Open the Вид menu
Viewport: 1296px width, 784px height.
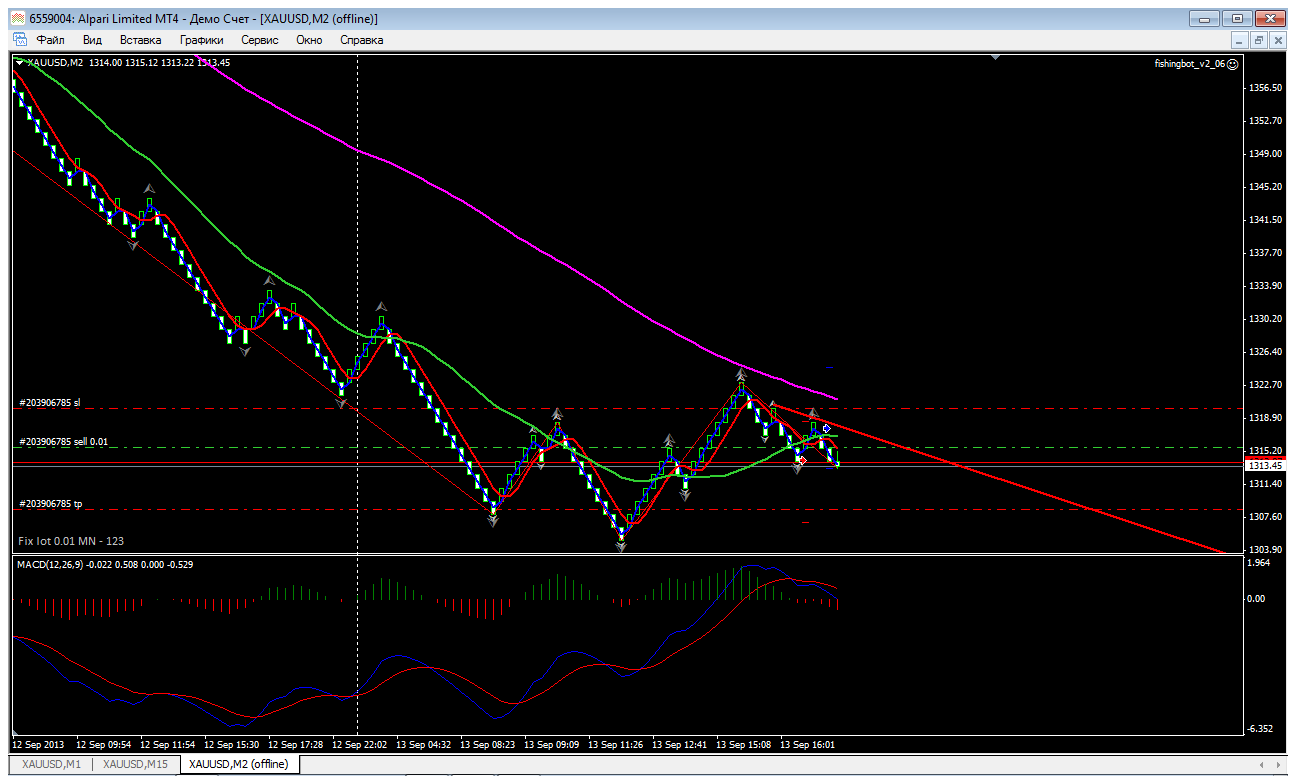(x=92, y=40)
